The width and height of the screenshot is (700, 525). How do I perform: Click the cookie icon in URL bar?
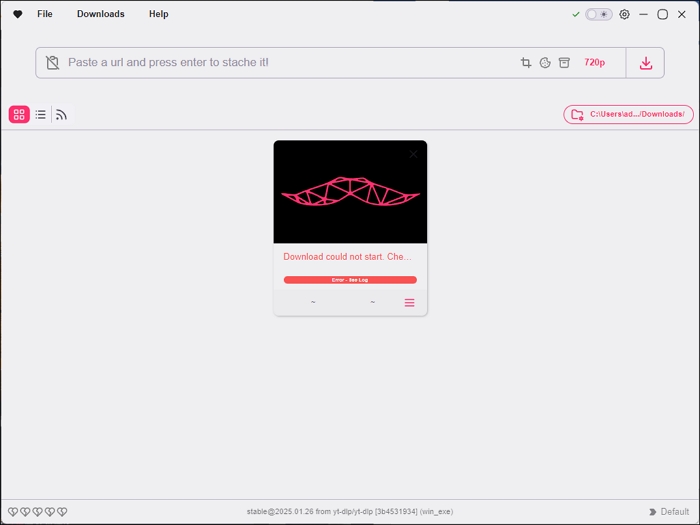[545, 63]
